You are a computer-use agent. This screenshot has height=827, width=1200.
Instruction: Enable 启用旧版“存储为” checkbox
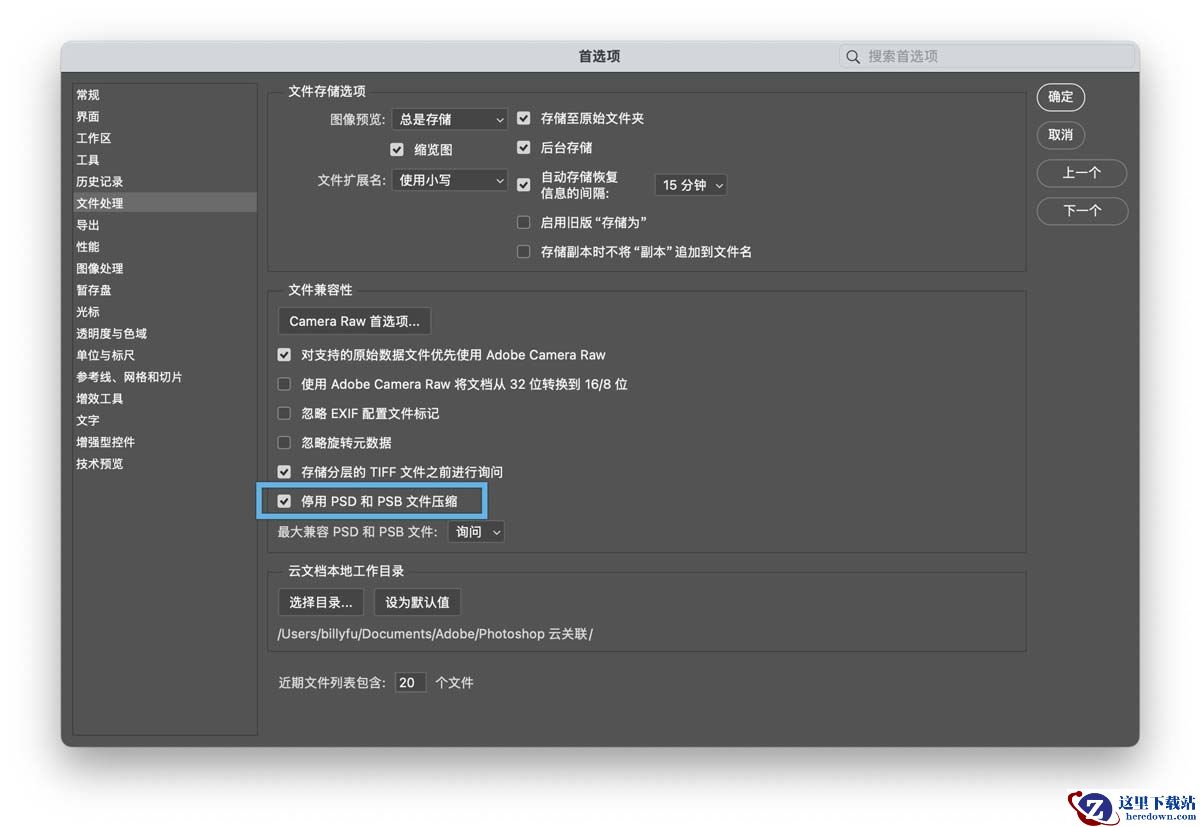point(523,222)
